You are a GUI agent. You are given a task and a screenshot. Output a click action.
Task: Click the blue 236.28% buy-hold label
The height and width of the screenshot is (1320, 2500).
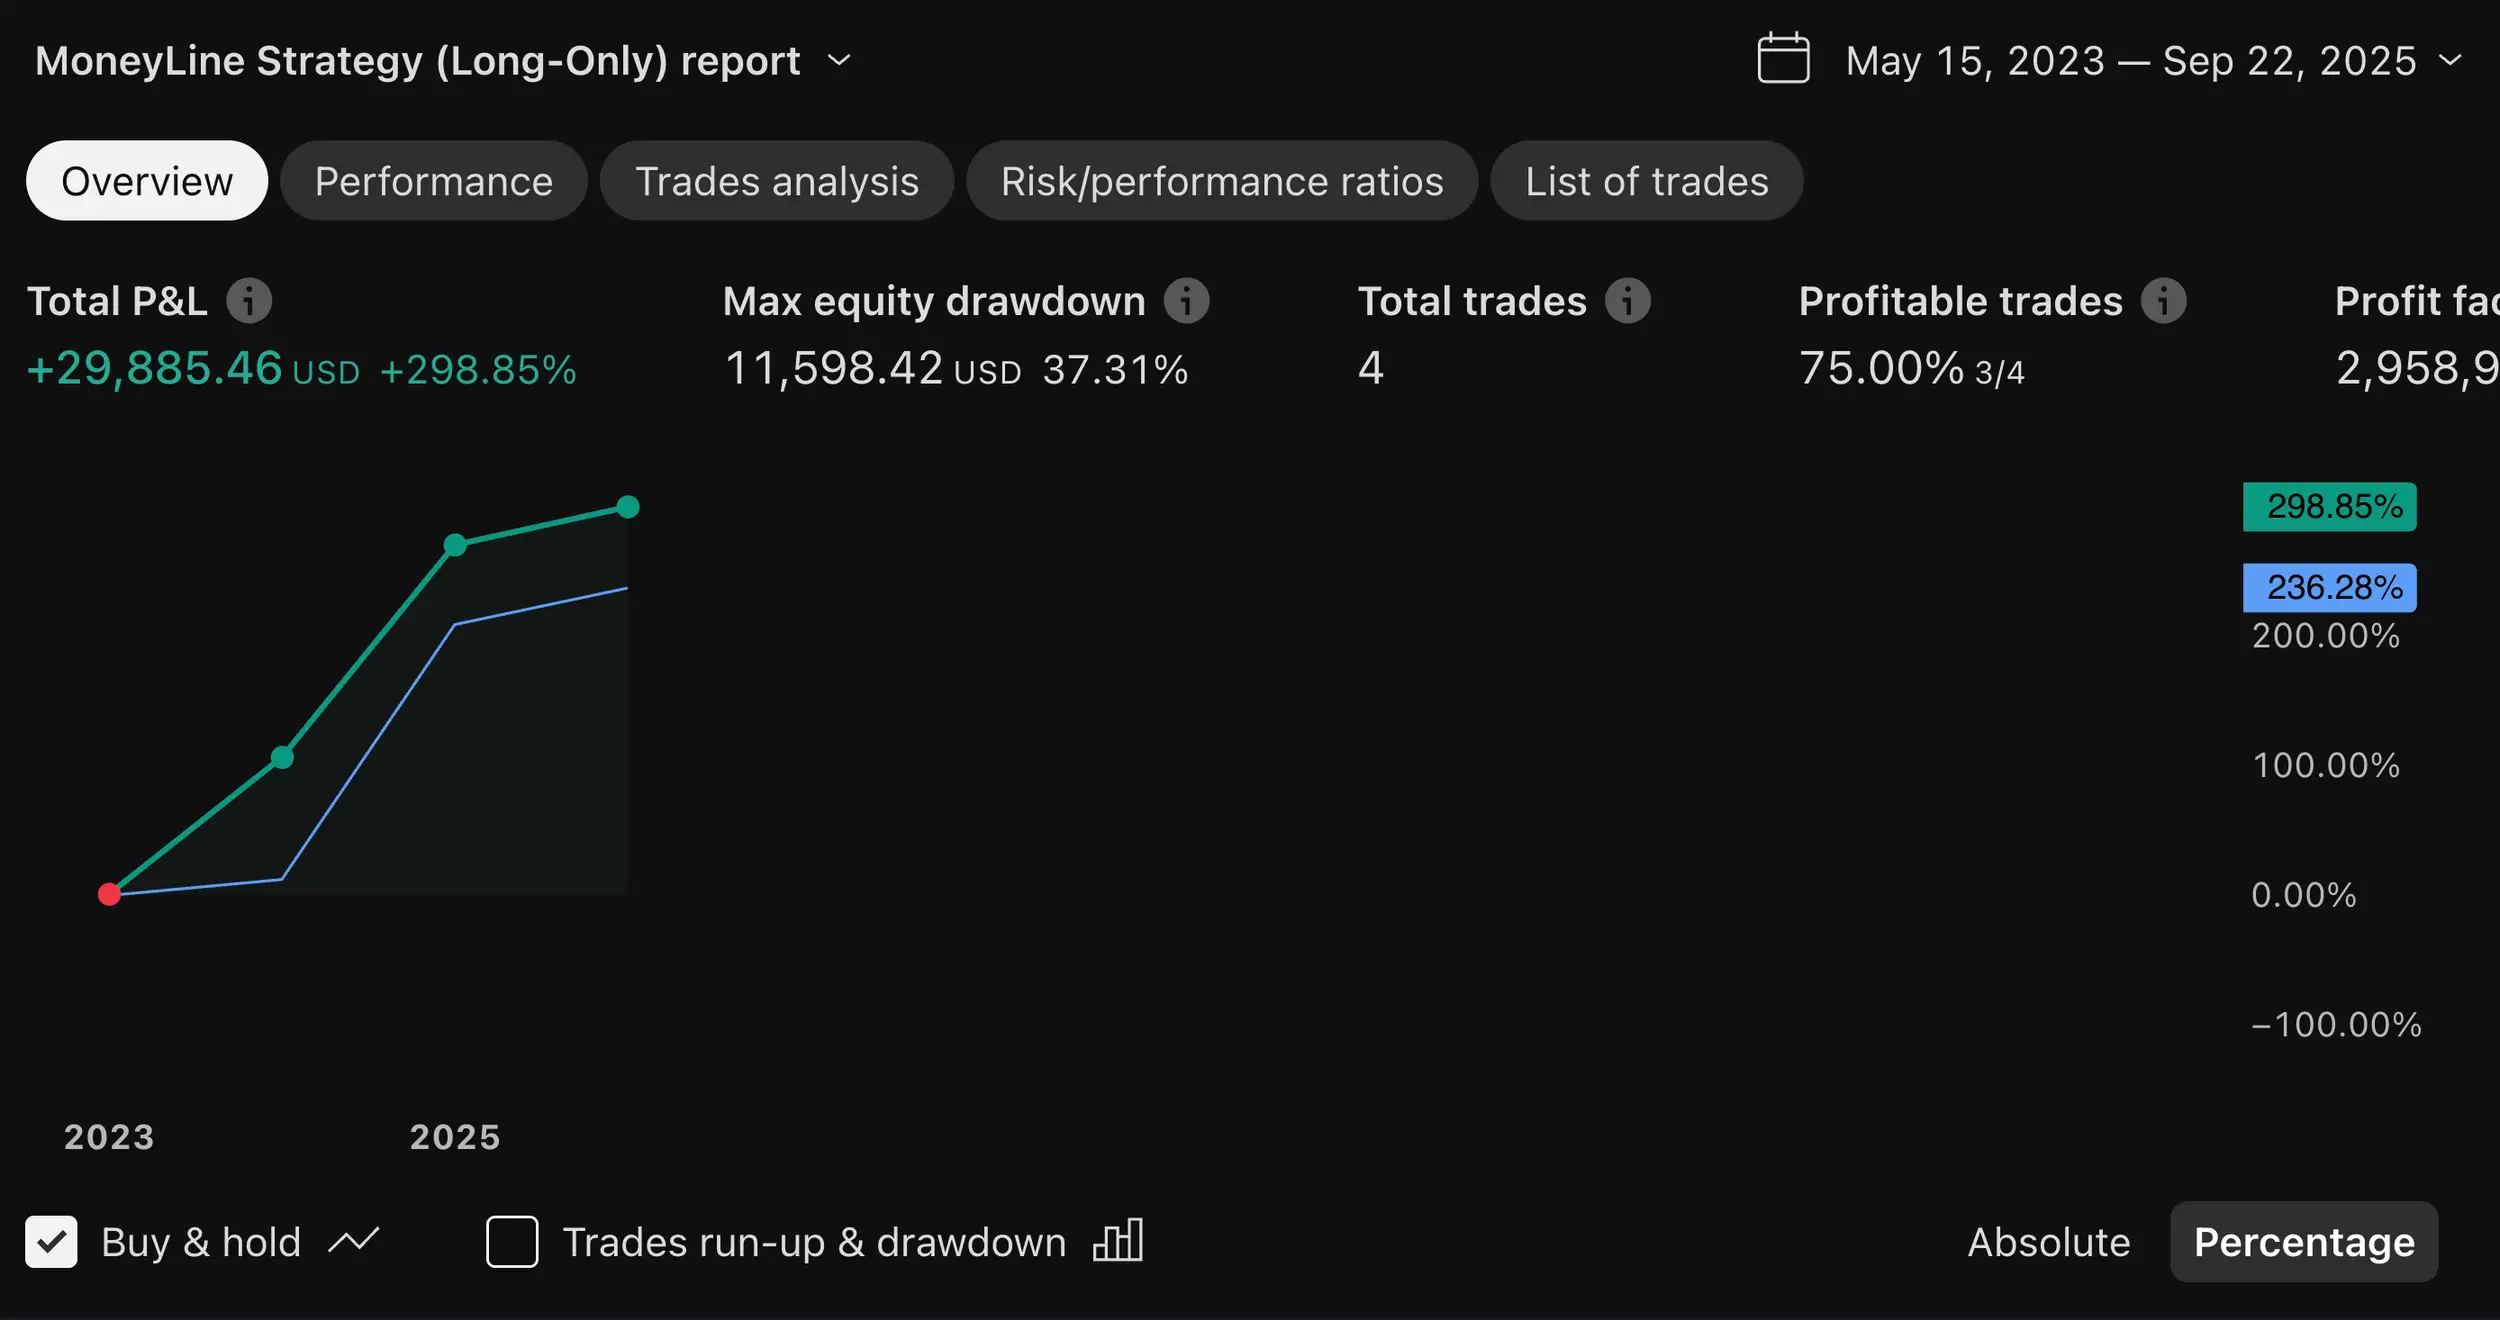(2329, 588)
